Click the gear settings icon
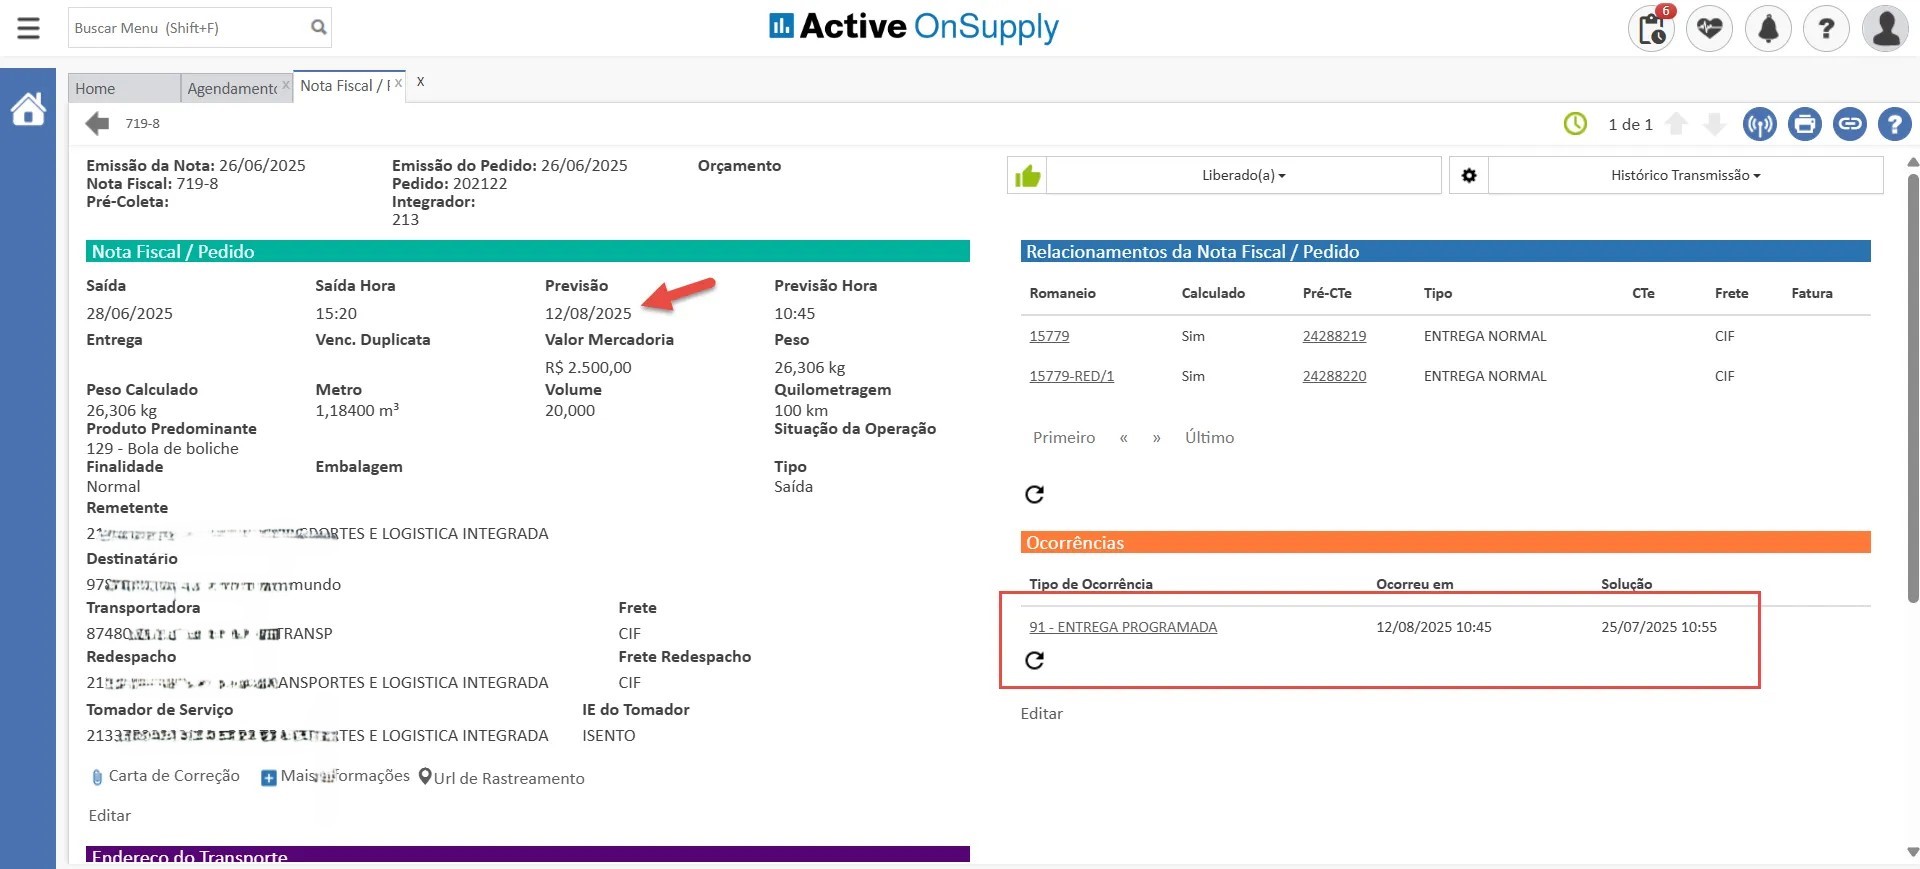The width and height of the screenshot is (1920, 869). (1468, 175)
